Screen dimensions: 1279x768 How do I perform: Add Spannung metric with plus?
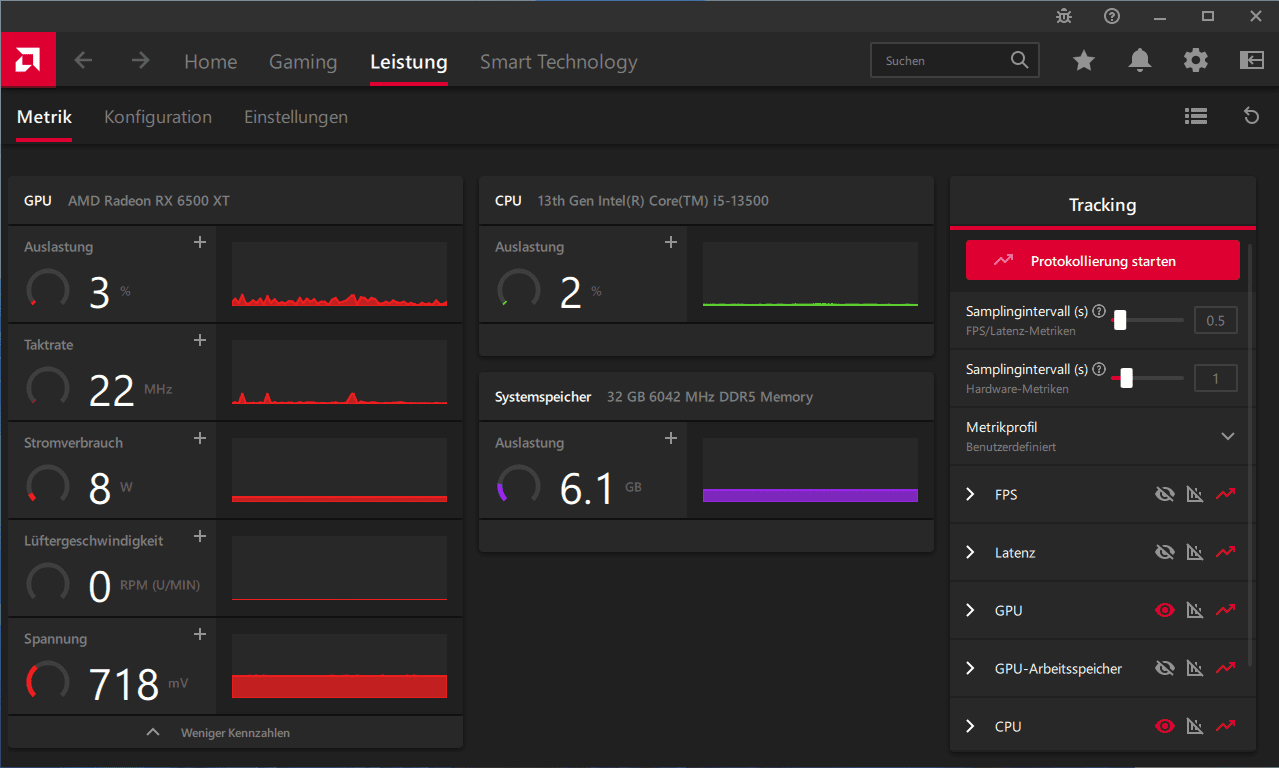coord(200,634)
